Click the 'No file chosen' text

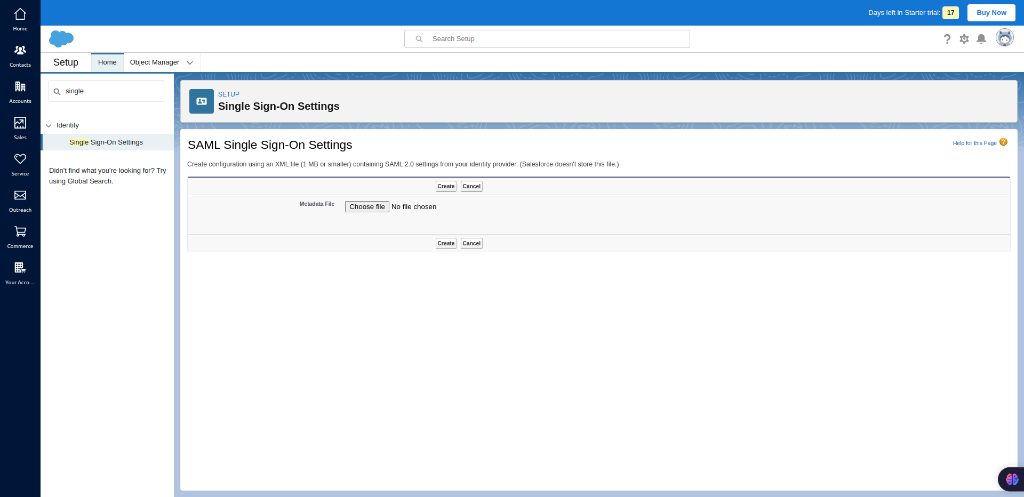click(x=414, y=206)
